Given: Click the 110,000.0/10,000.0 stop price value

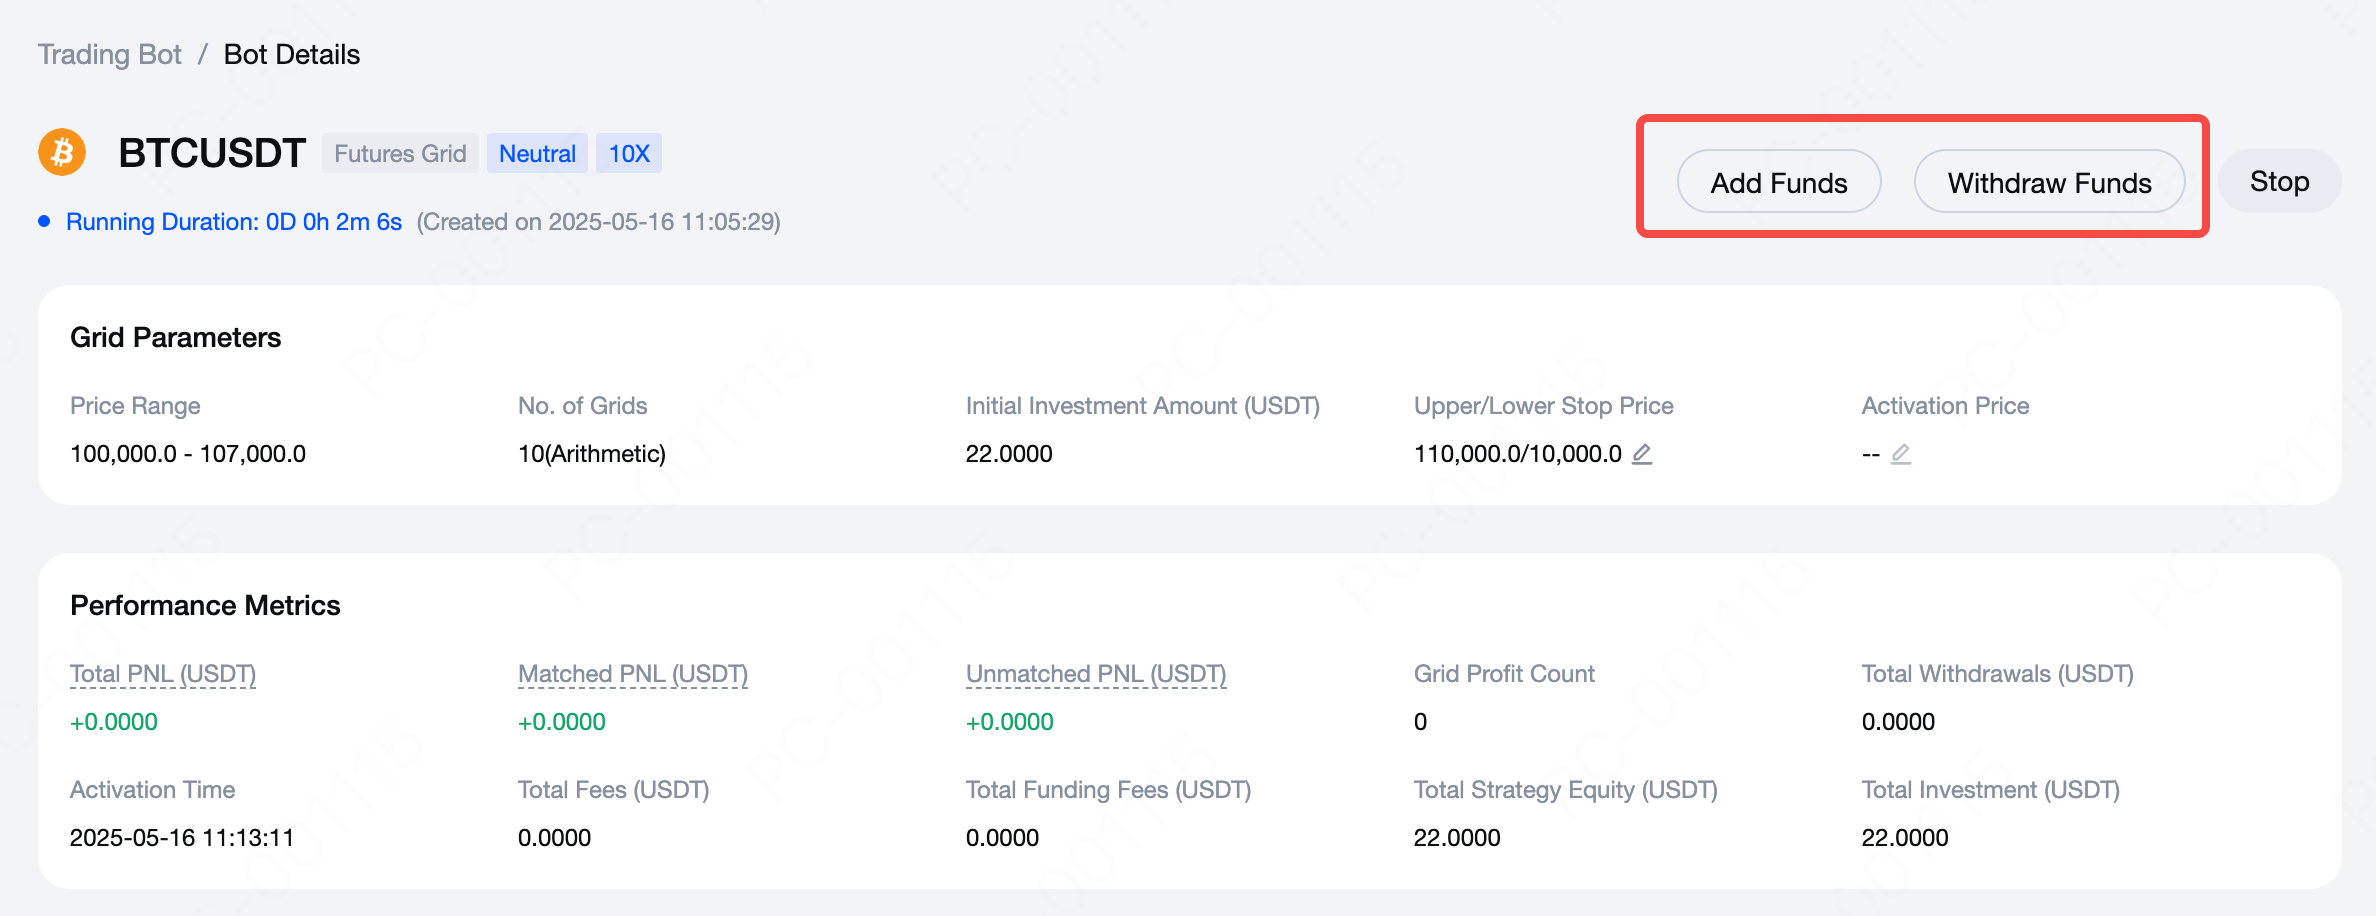Looking at the screenshot, I should point(1517,454).
